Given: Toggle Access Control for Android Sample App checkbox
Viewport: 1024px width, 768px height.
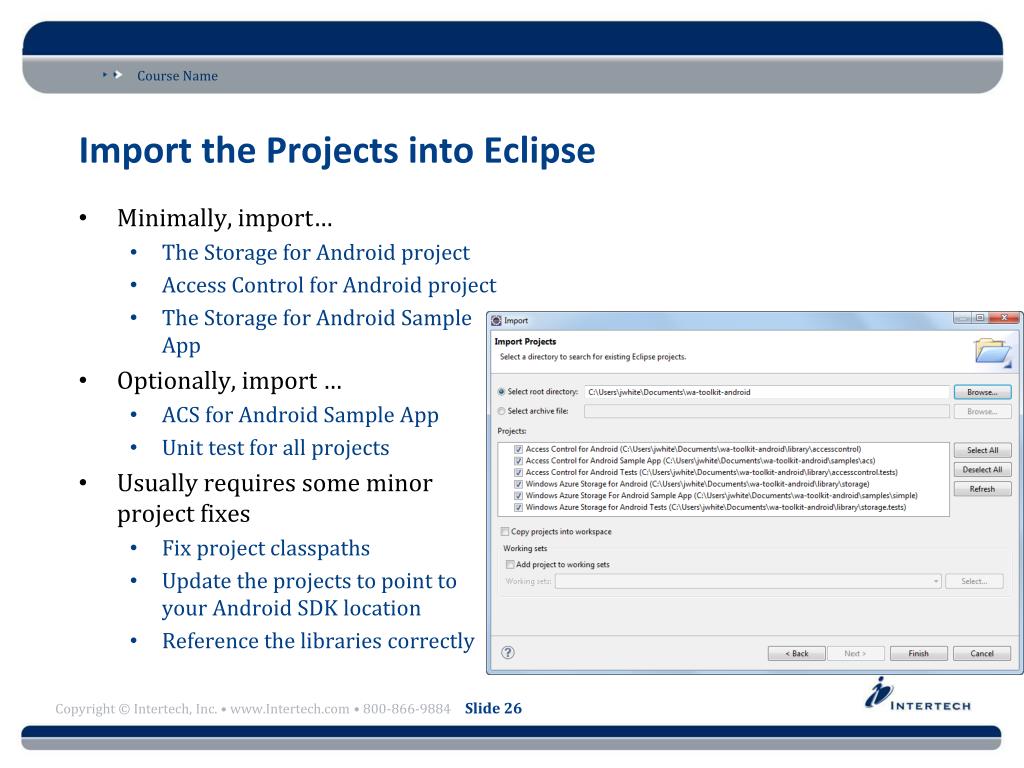Looking at the screenshot, I should click(519, 461).
